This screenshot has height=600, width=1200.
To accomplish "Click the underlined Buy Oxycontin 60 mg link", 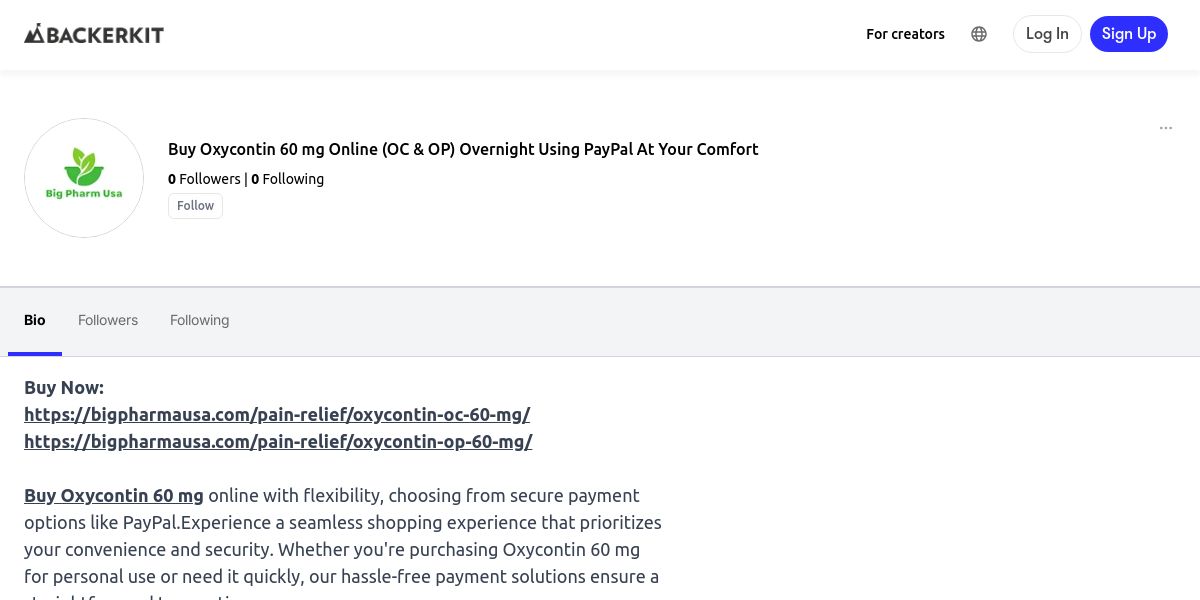I will [114, 495].
